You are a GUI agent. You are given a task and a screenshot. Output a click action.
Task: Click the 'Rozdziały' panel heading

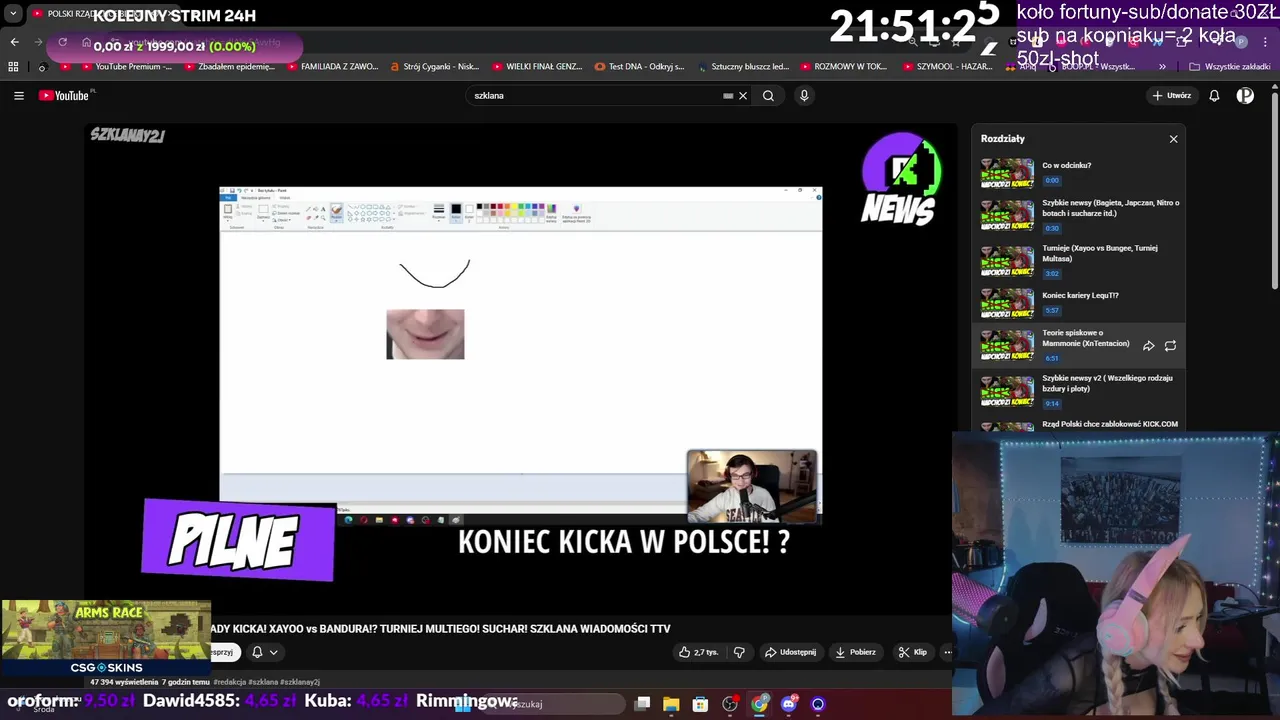coord(1003,139)
